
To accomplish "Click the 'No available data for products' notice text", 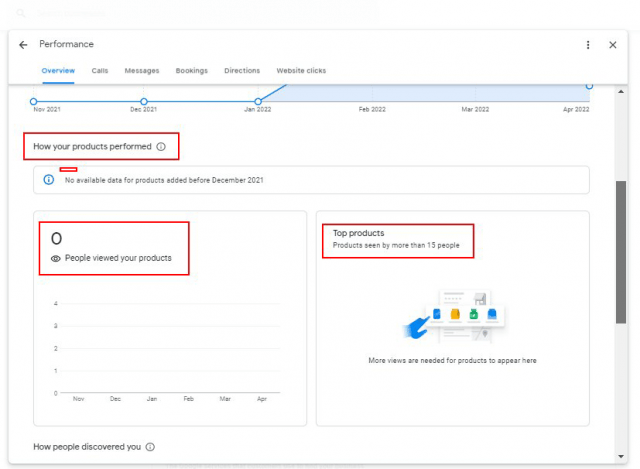I will point(164,180).
